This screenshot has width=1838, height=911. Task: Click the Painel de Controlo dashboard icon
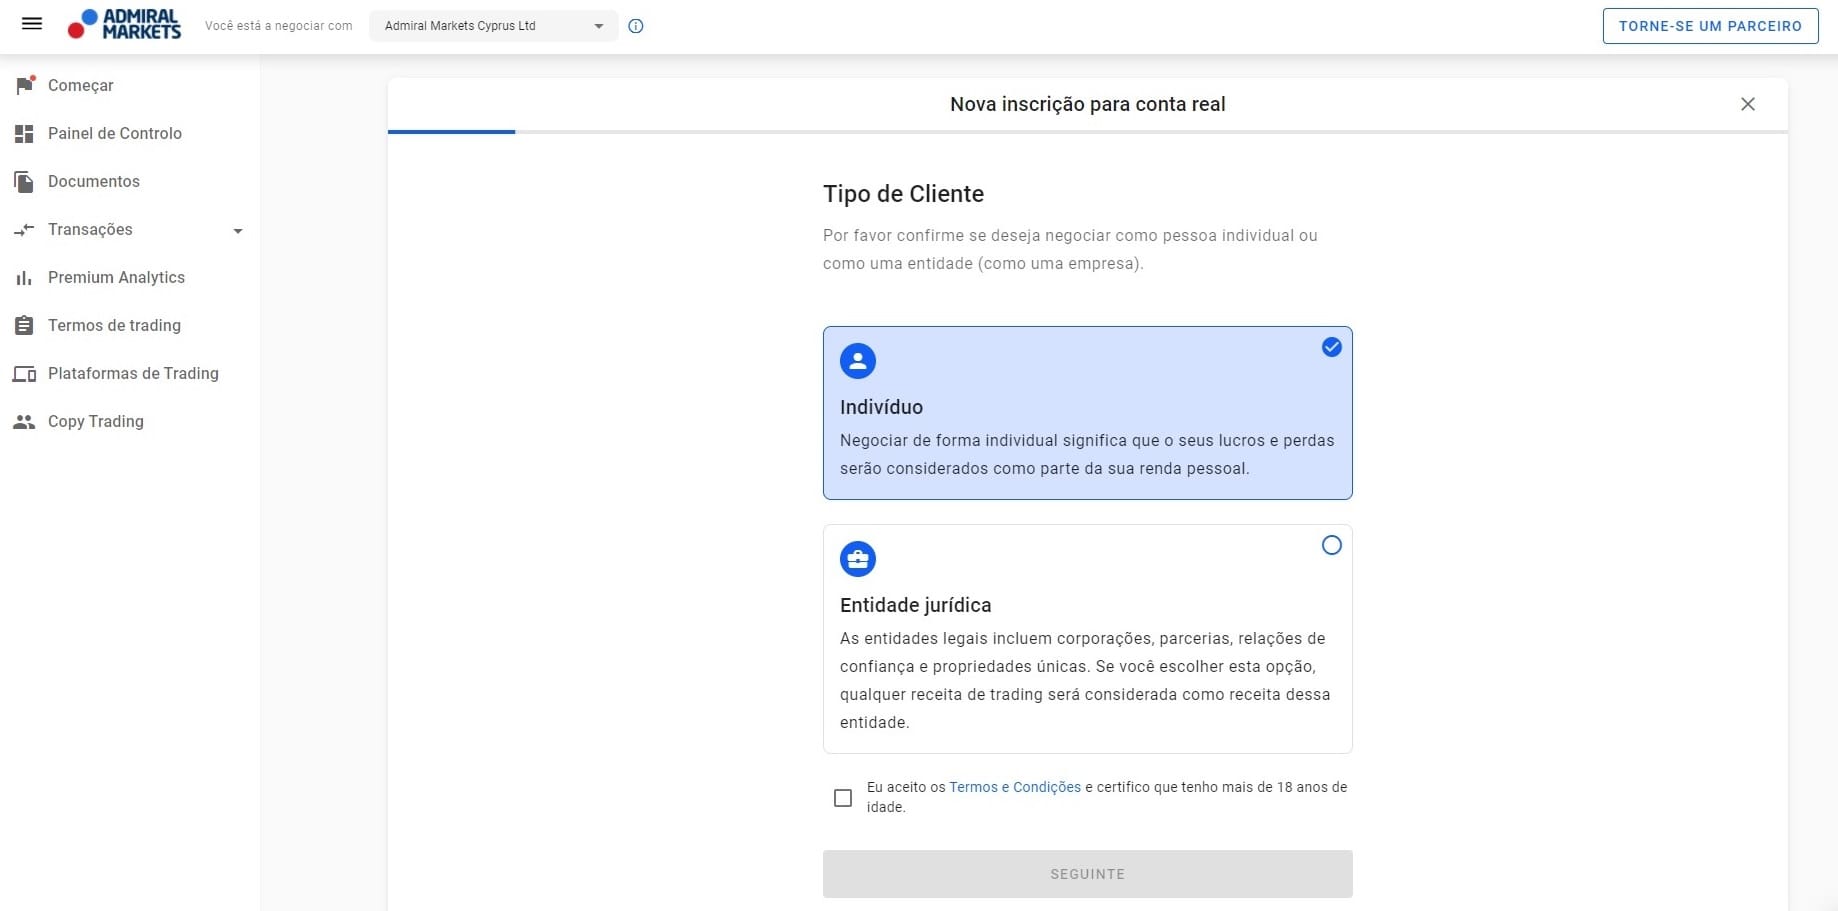click(x=24, y=133)
